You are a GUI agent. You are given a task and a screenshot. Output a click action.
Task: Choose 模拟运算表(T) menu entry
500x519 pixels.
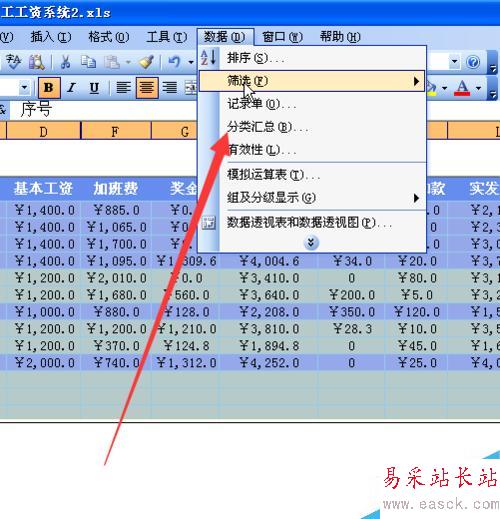(312, 174)
